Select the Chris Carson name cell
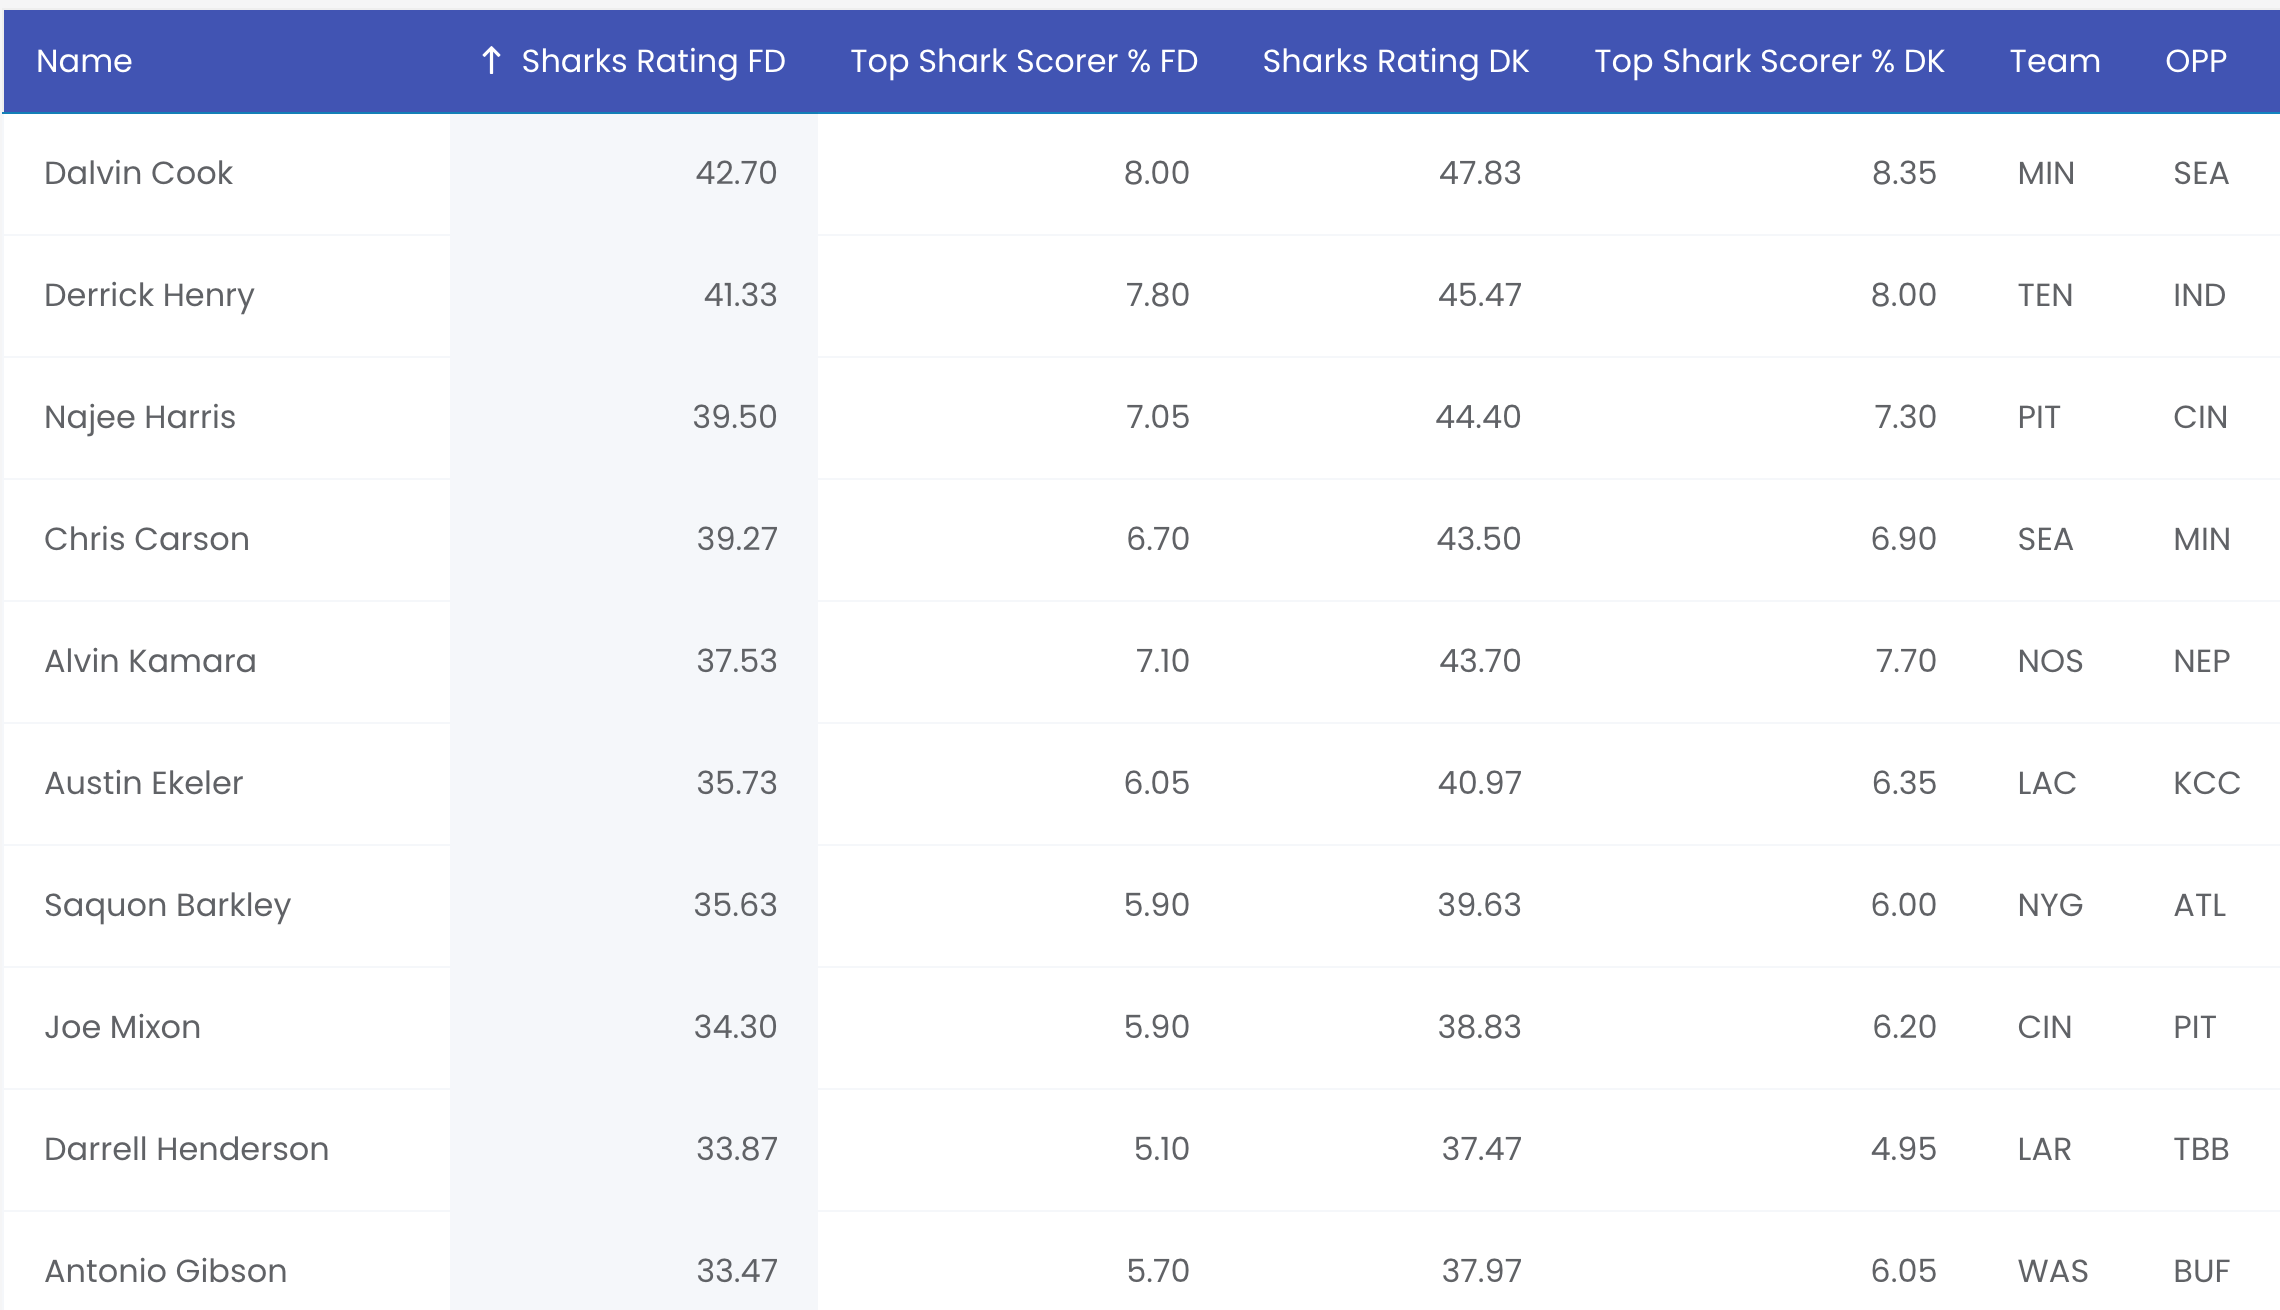Screen dimensions: 2280x1310 tap(147, 539)
